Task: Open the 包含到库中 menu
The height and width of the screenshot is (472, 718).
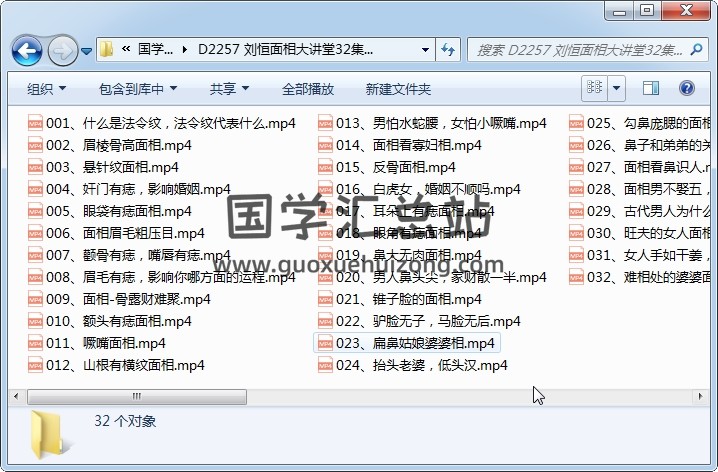Action: pyautogui.click(x=138, y=89)
